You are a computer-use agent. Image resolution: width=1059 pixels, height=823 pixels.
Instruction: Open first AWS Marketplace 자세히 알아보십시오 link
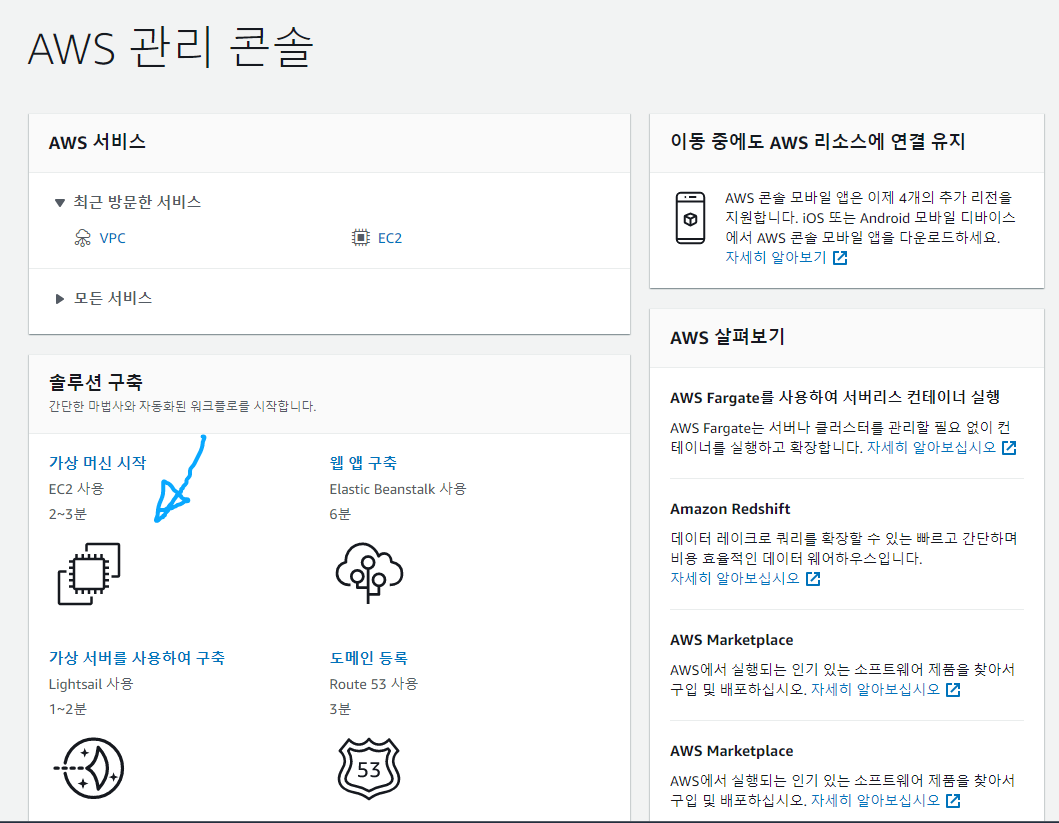[875, 689]
